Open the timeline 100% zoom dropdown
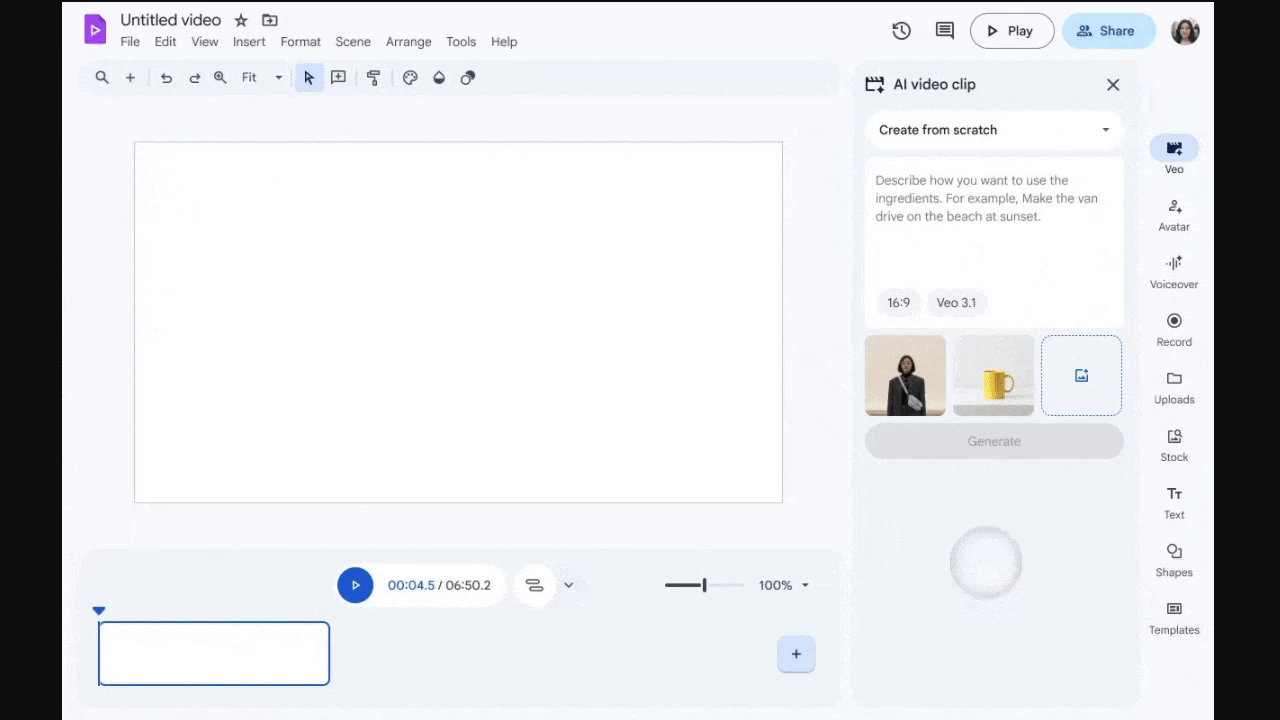This screenshot has width=1280, height=720. click(x=784, y=585)
